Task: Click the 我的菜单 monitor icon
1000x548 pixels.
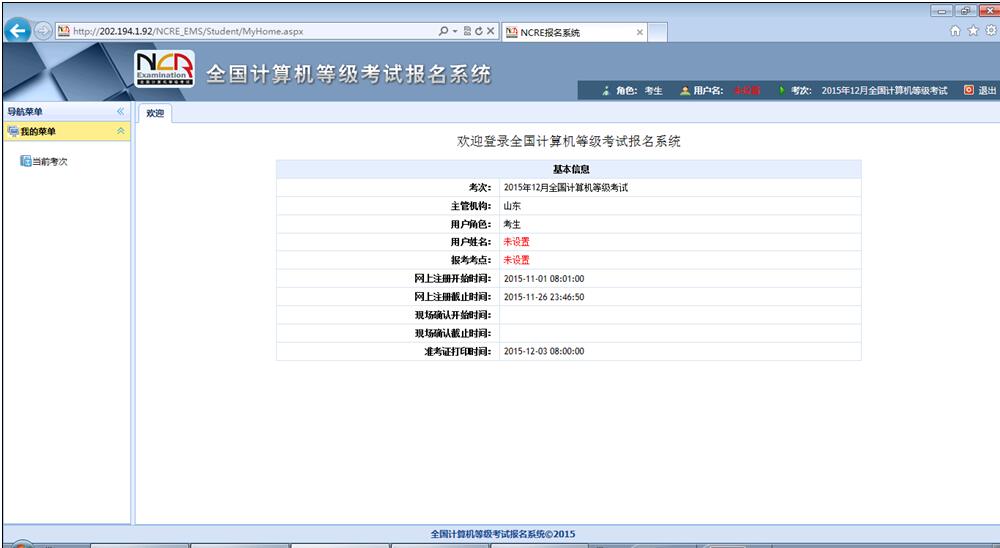Action: pos(13,131)
